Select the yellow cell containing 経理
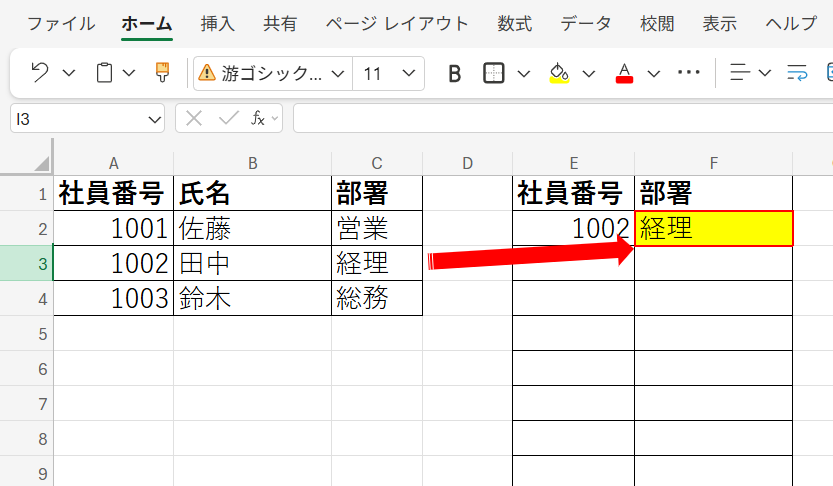 click(x=713, y=228)
